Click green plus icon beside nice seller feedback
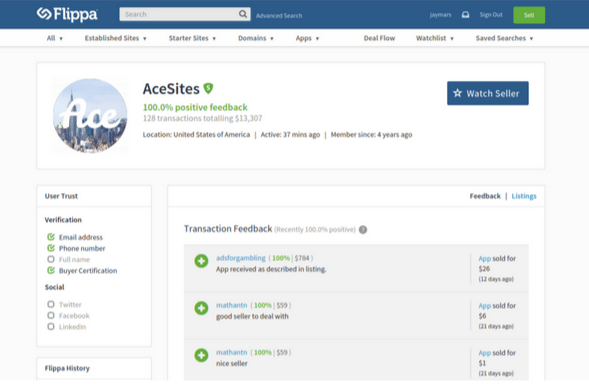Screen dimensions: 589x384 click(x=201, y=355)
